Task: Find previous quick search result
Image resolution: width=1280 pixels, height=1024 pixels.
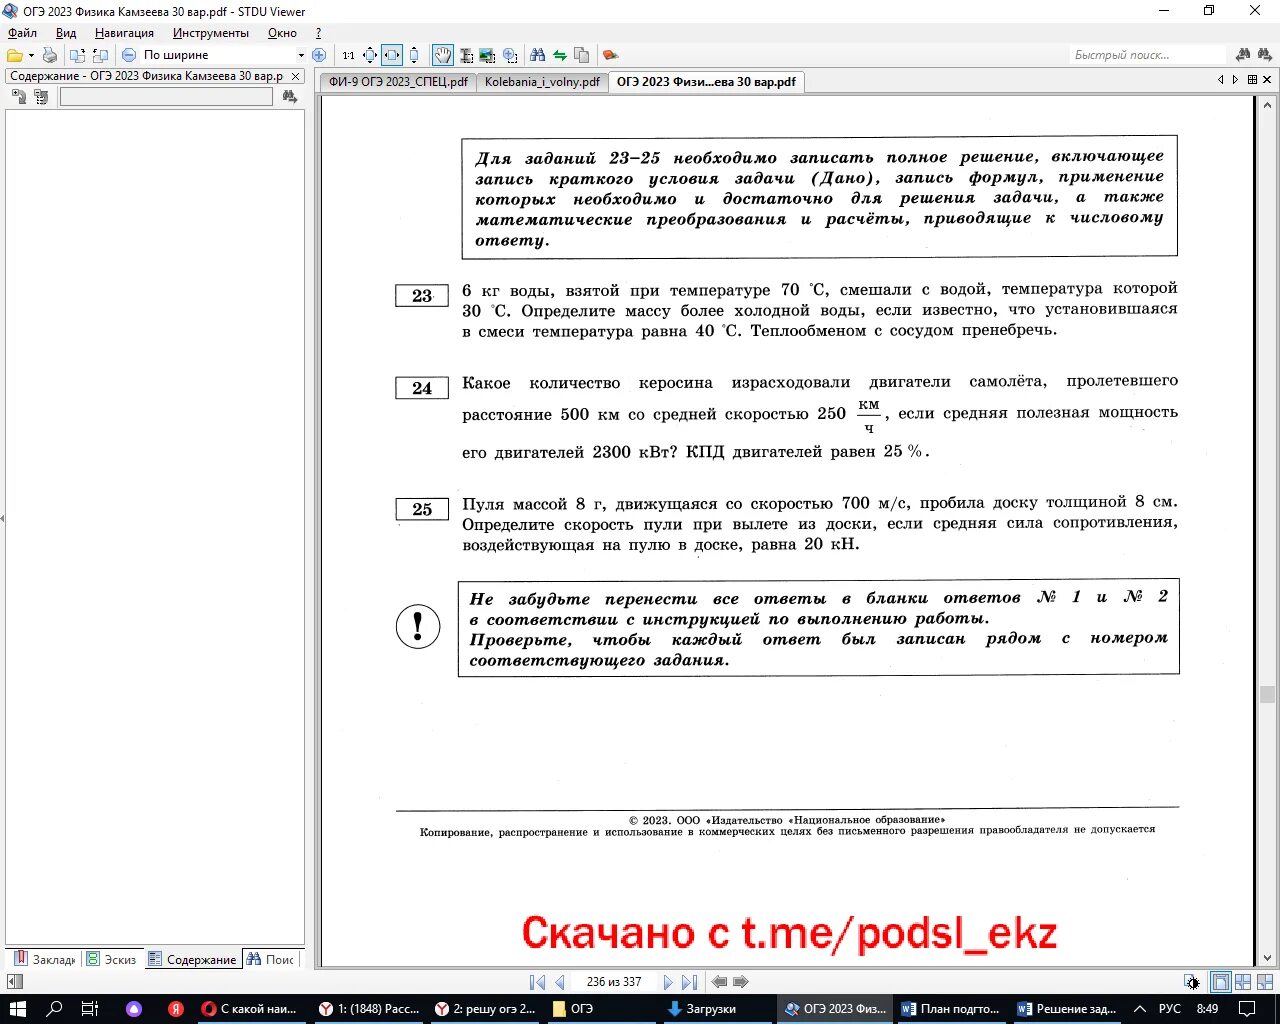Action: pyautogui.click(x=1243, y=55)
